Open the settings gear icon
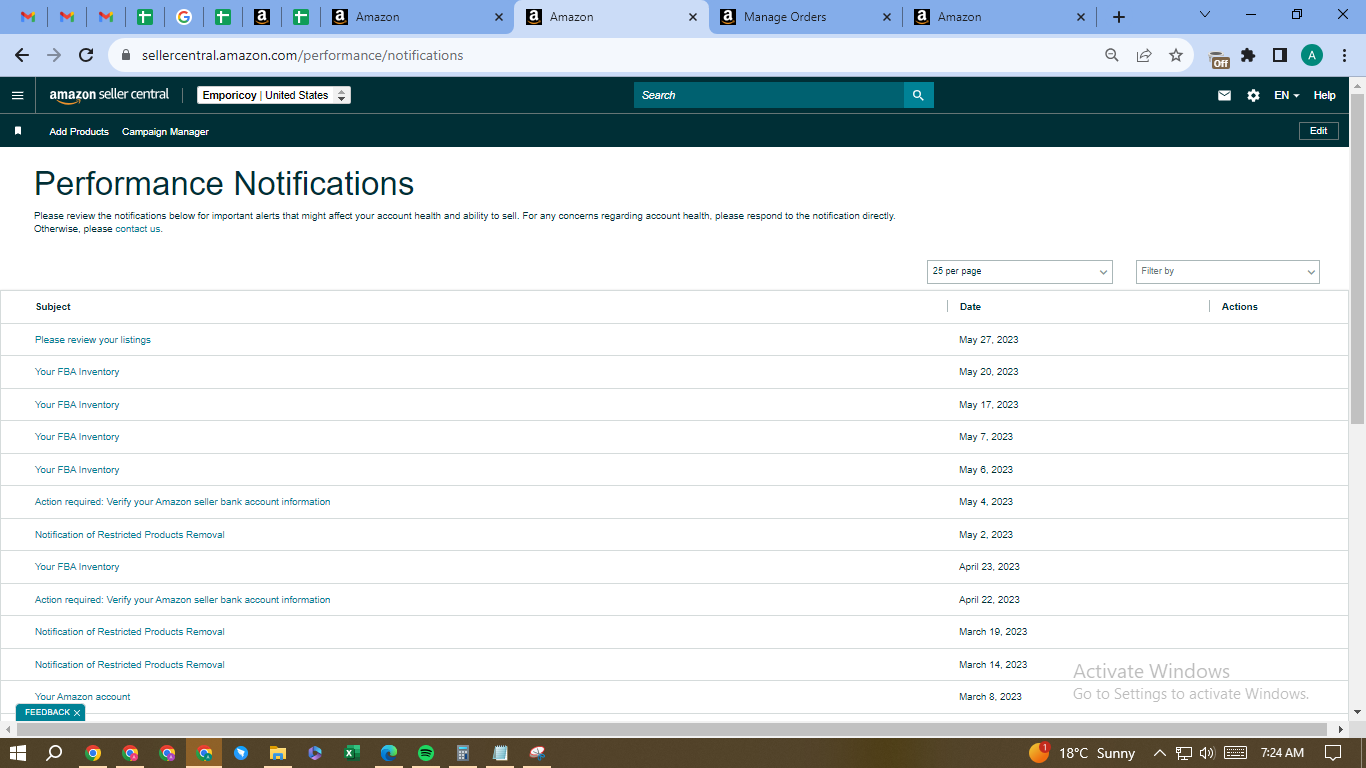This screenshot has height=768, width=1366. [x=1253, y=95]
